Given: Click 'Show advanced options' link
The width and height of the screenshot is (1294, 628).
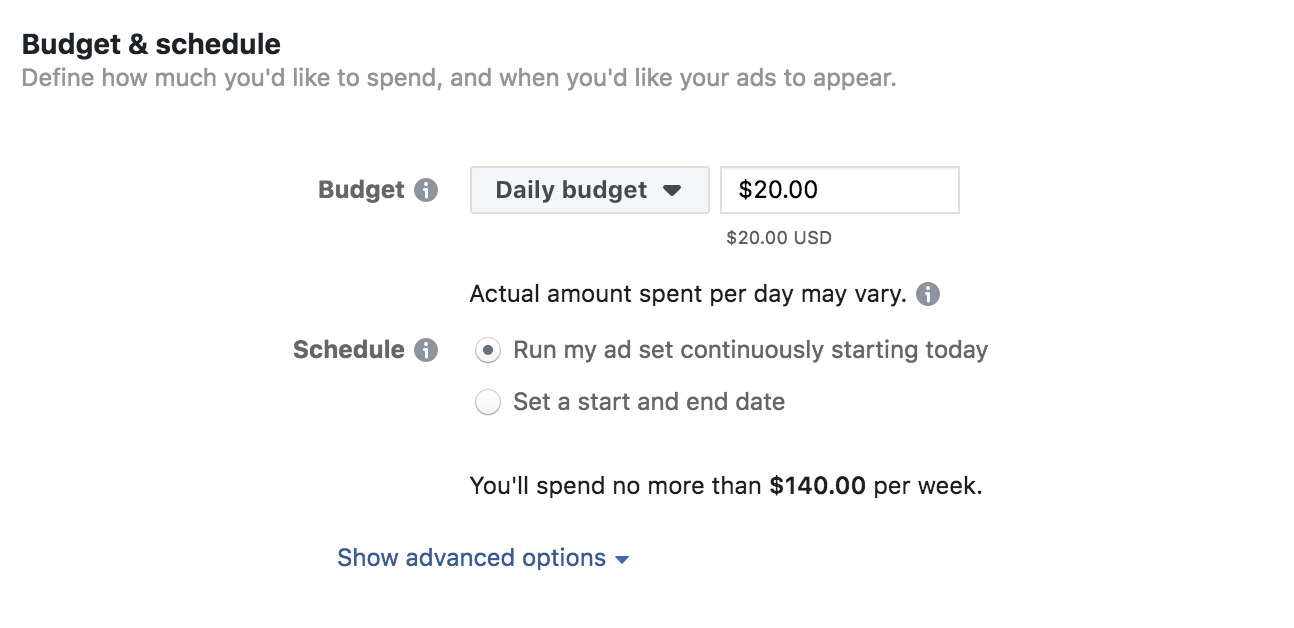Looking at the screenshot, I should (x=471, y=558).
